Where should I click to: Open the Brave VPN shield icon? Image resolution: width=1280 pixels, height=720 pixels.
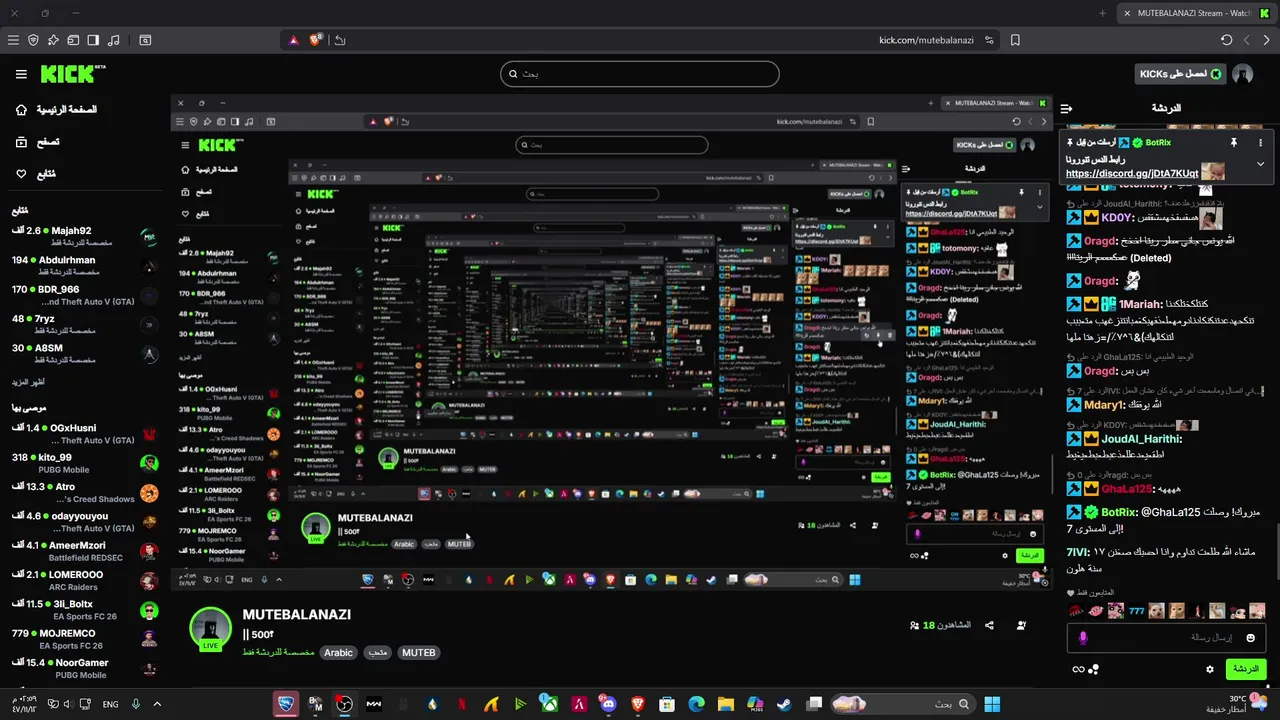tap(33, 40)
